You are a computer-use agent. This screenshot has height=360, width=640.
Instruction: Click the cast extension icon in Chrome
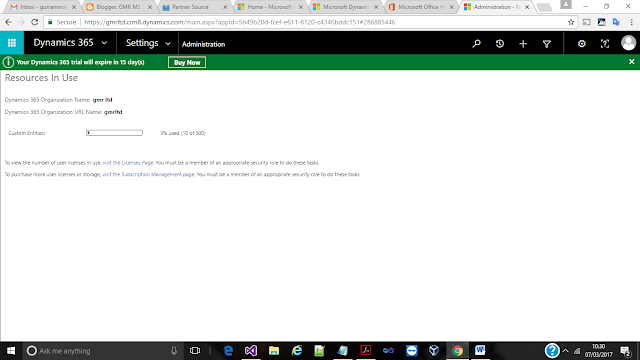coord(587,22)
